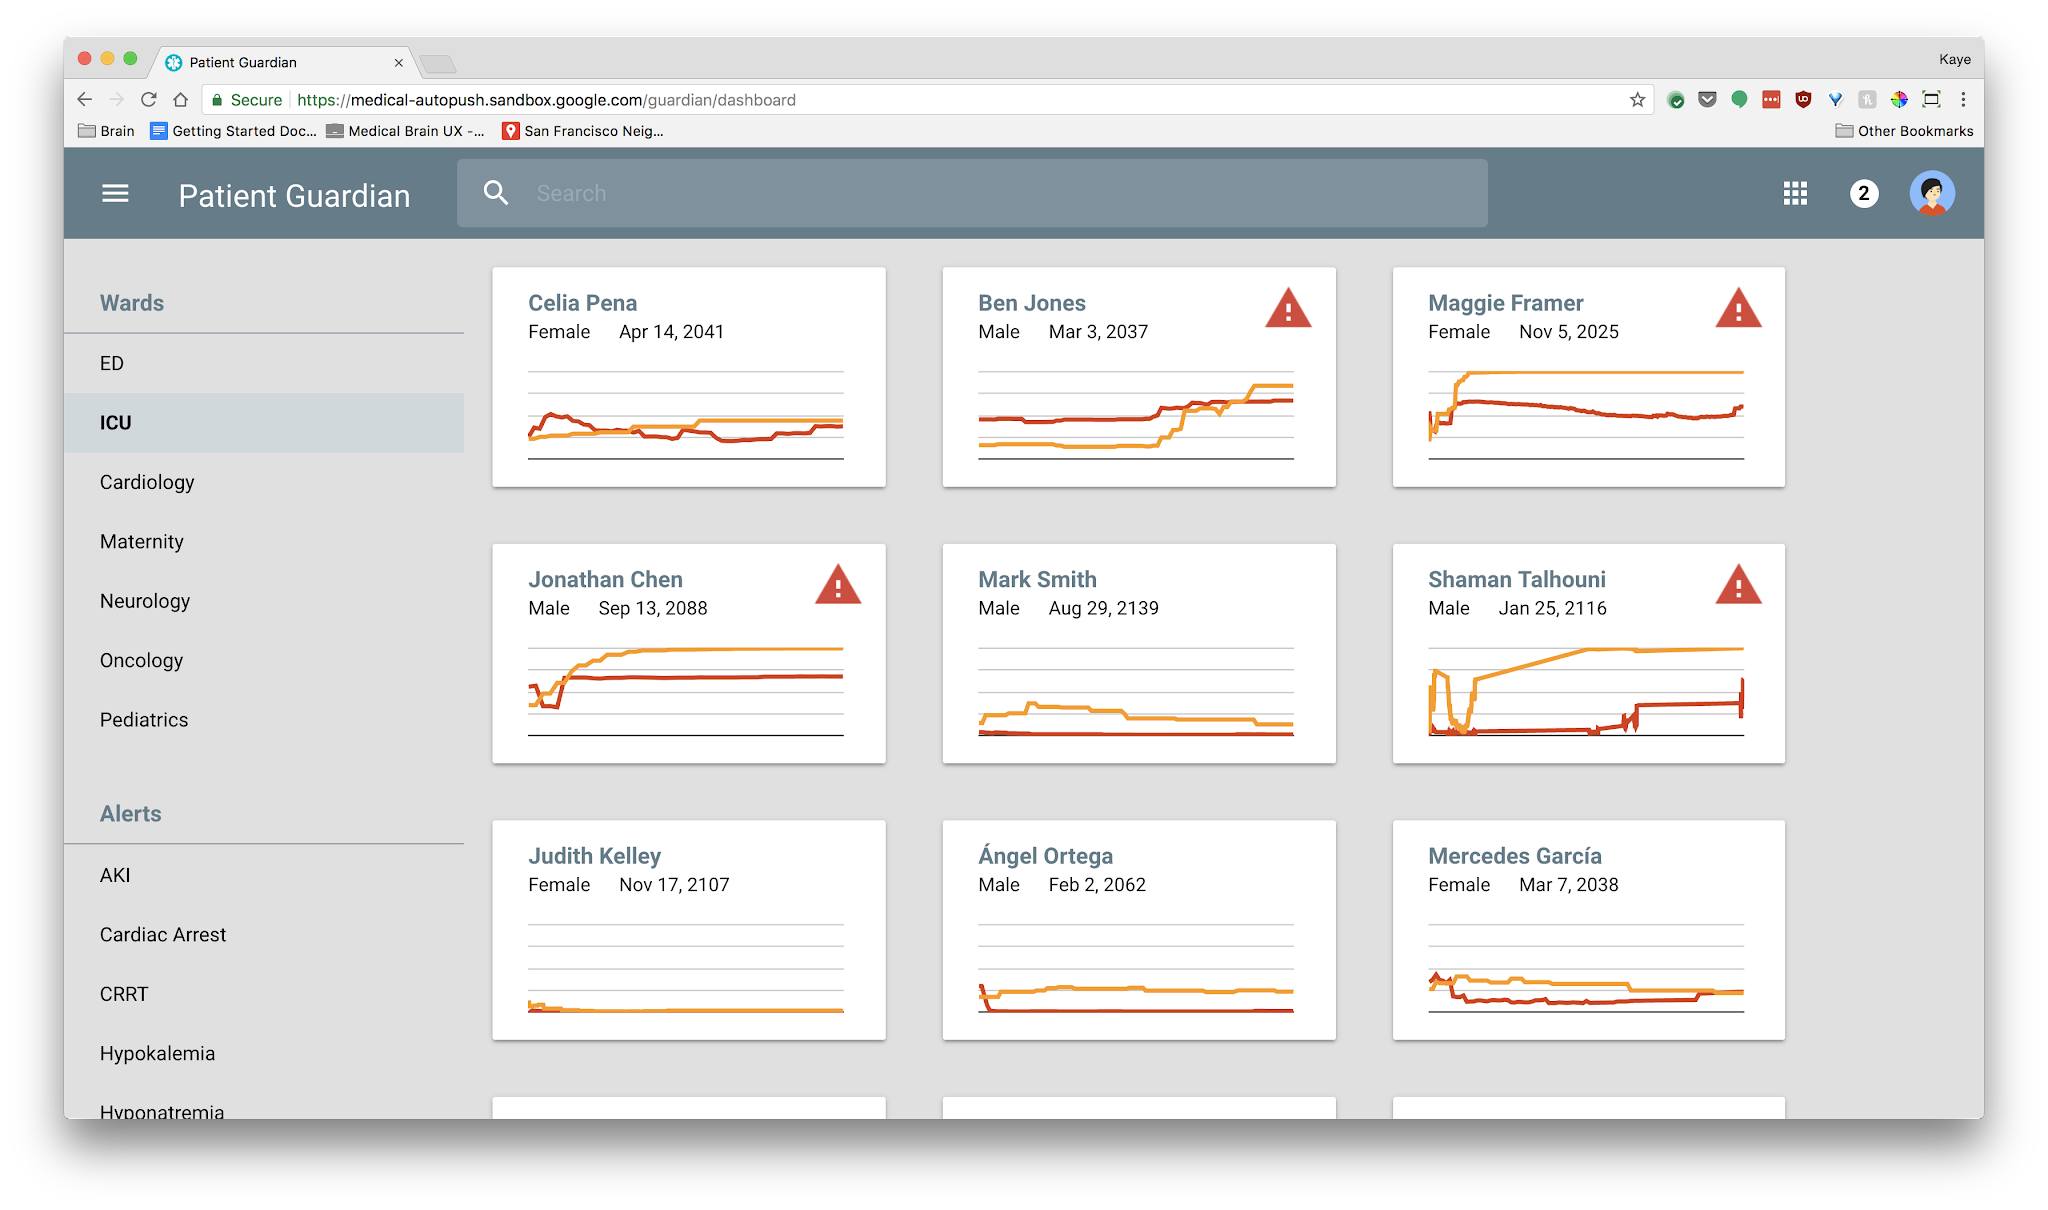The height and width of the screenshot is (1210, 2048).
Task: Open the apps grid icon
Action: coord(1795,193)
